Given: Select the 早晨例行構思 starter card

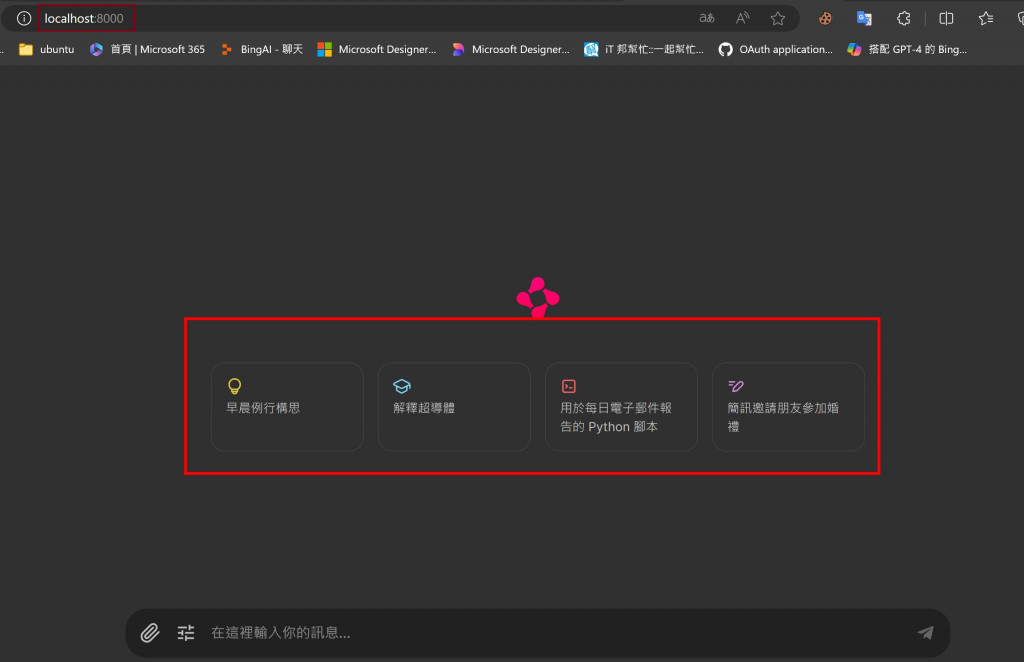Looking at the screenshot, I should click(x=287, y=407).
